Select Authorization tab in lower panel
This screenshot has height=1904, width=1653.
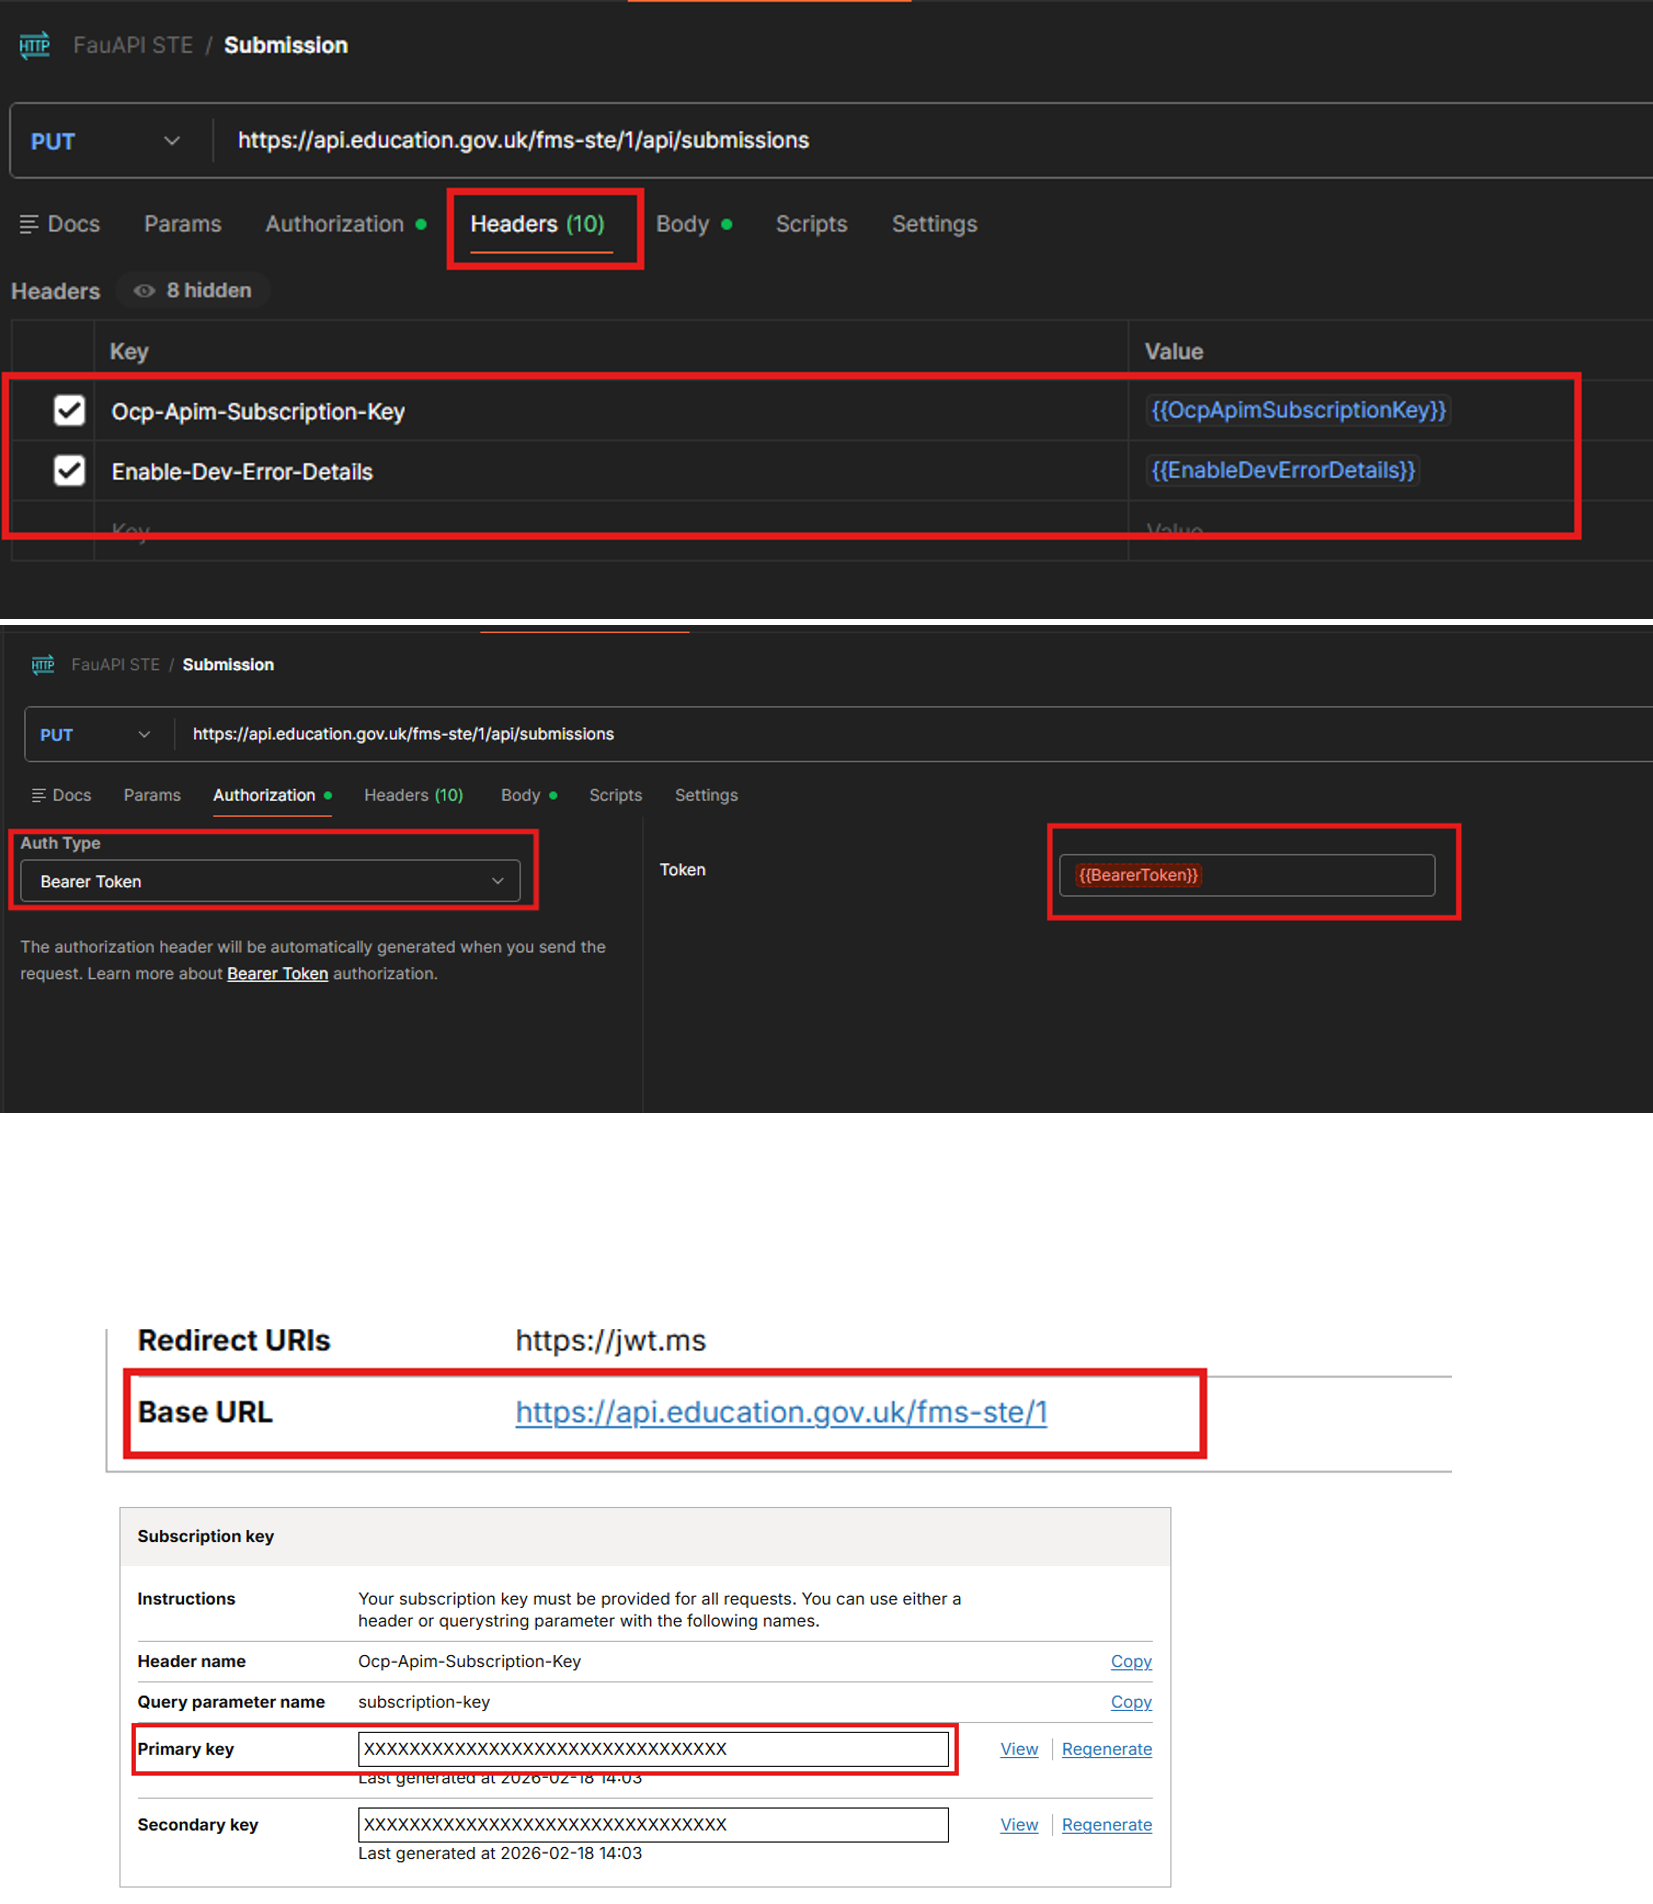[272, 795]
